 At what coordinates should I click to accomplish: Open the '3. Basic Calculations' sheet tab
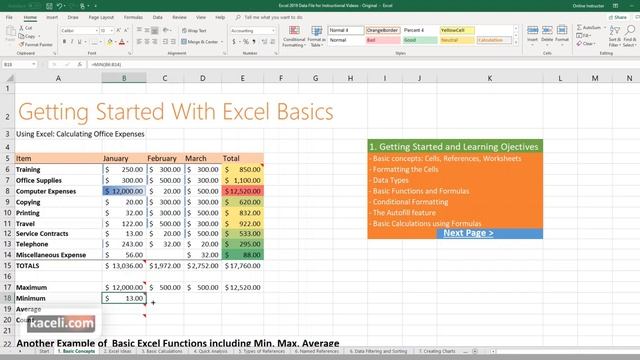pyautogui.click(x=162, y=351)
